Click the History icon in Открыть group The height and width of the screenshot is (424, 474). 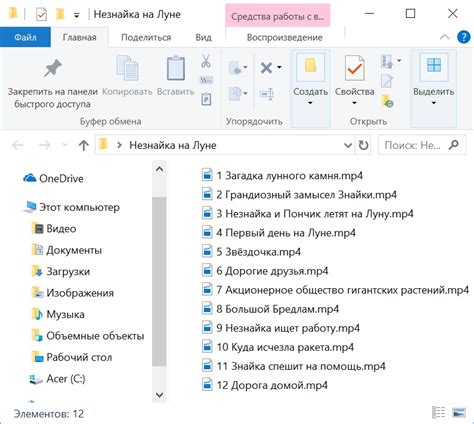[387, 101]
